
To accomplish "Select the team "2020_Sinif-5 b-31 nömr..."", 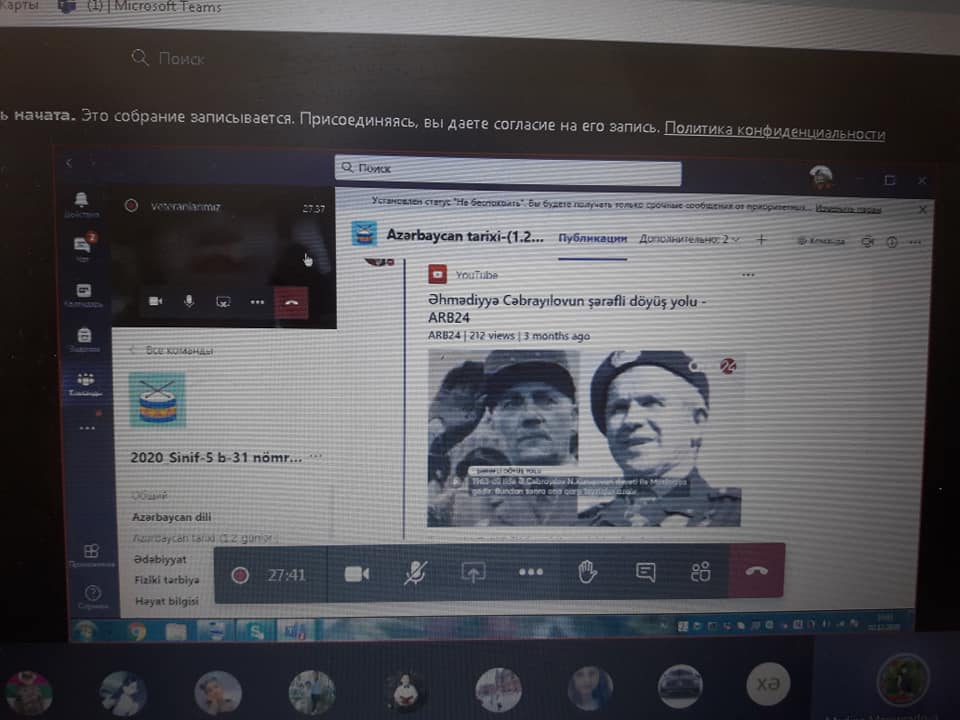I will point(216,457).
